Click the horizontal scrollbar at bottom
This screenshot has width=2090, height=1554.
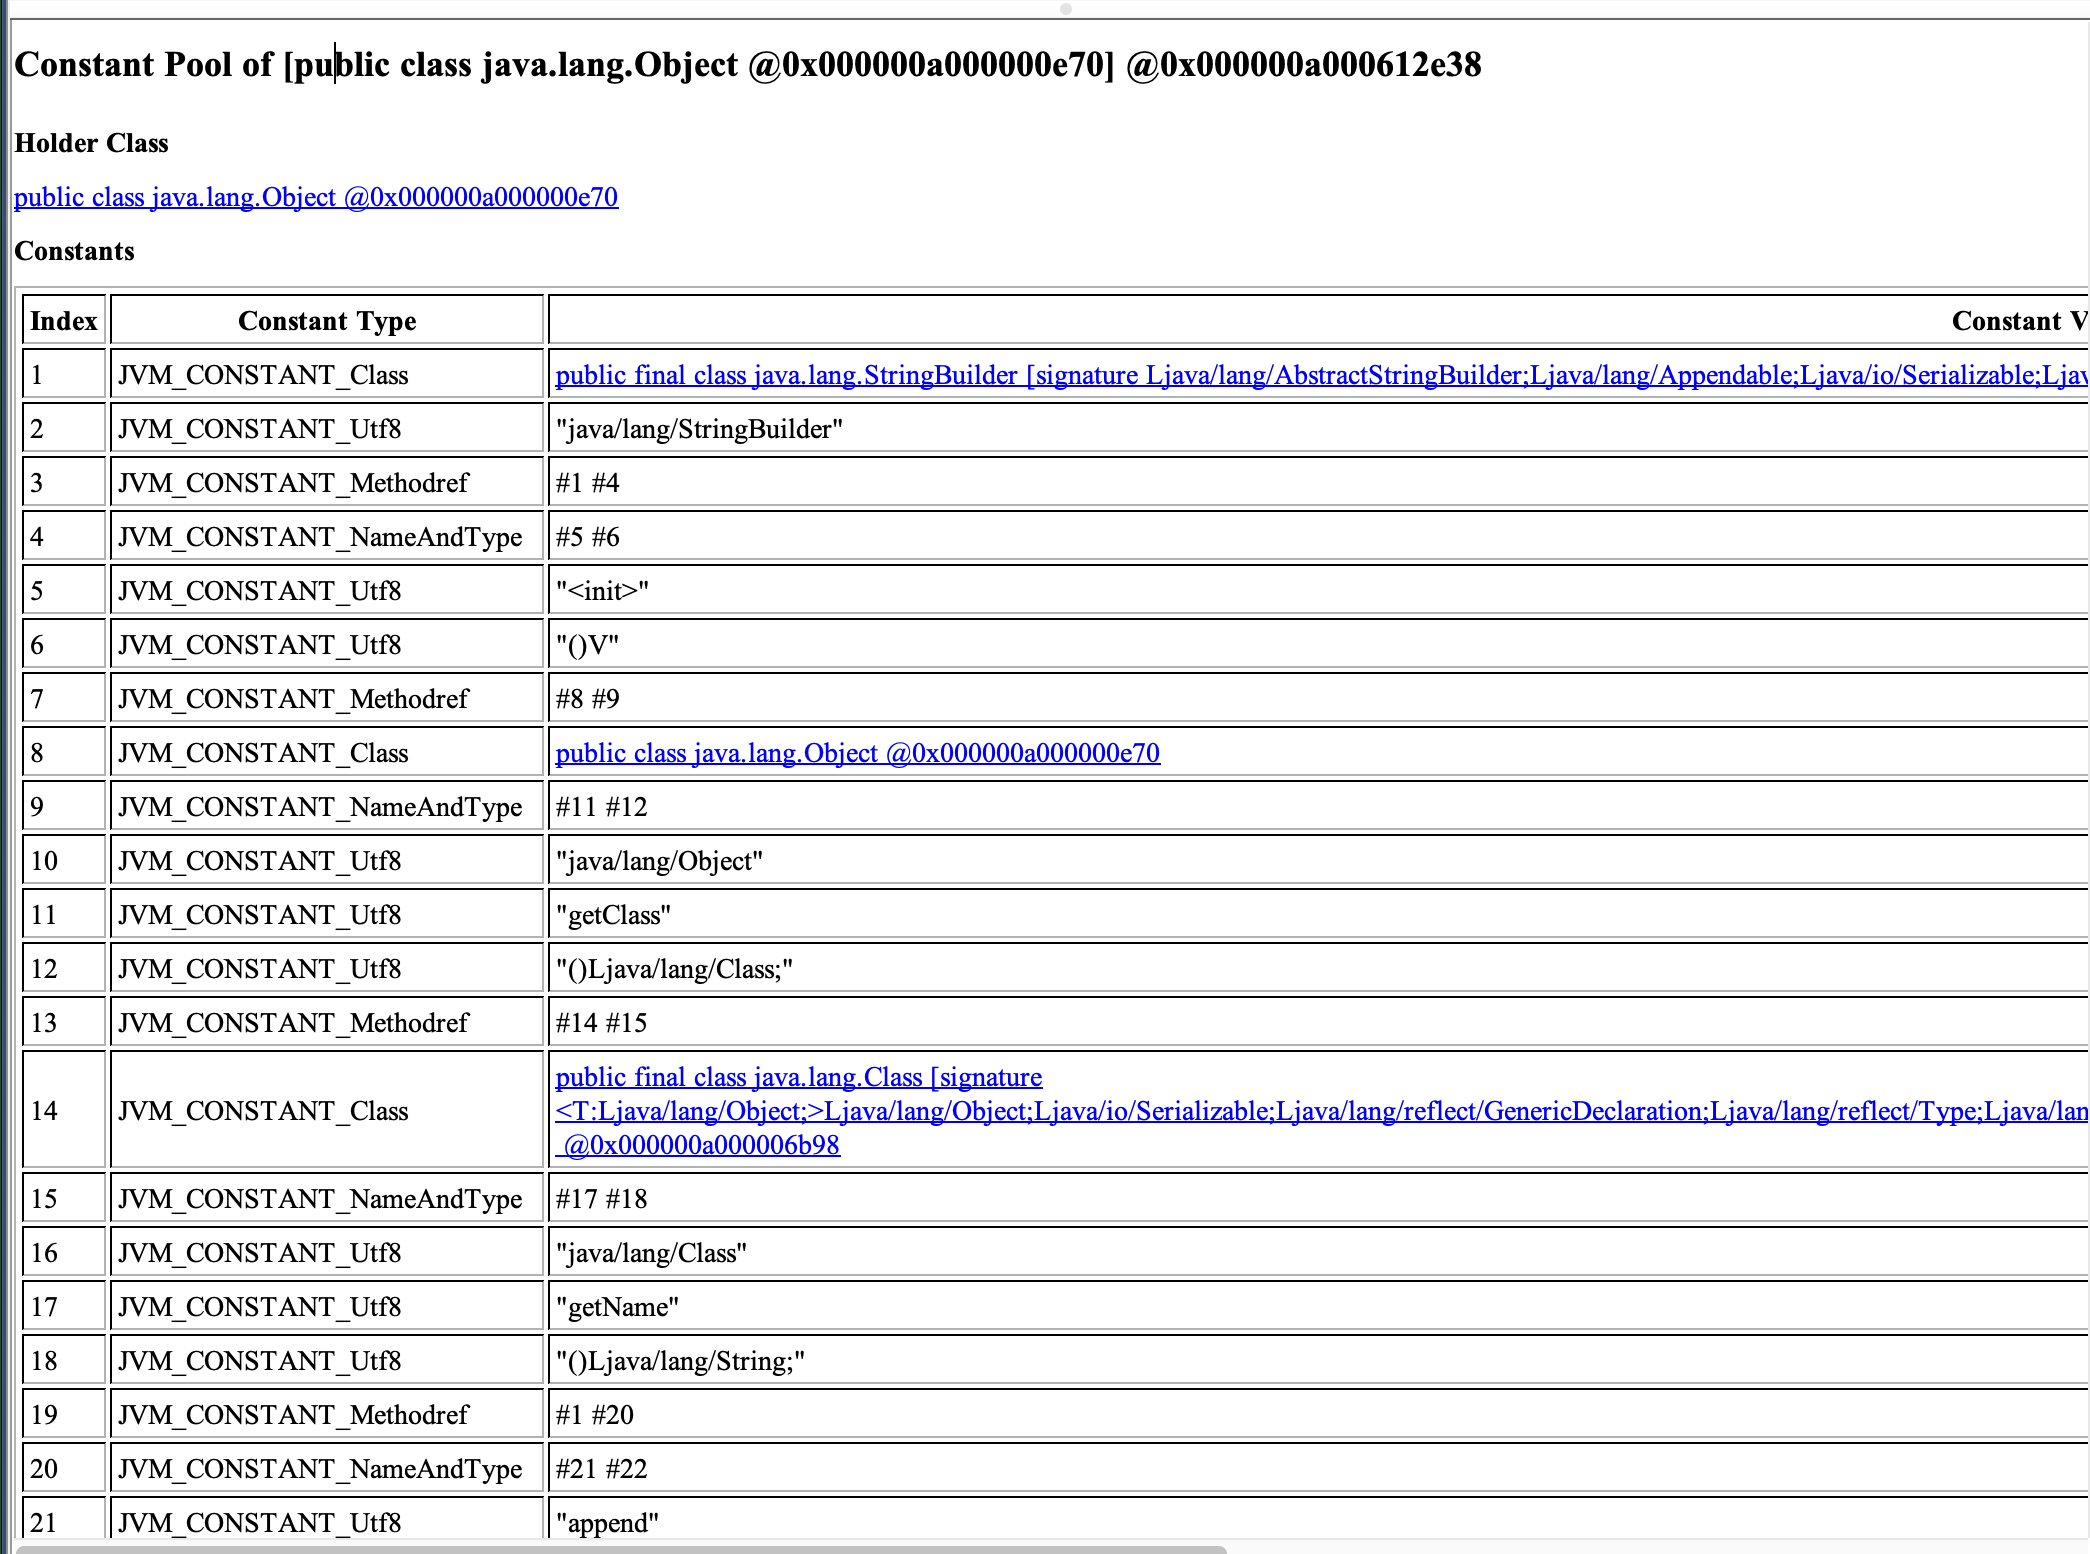[x=620, y=1549]
